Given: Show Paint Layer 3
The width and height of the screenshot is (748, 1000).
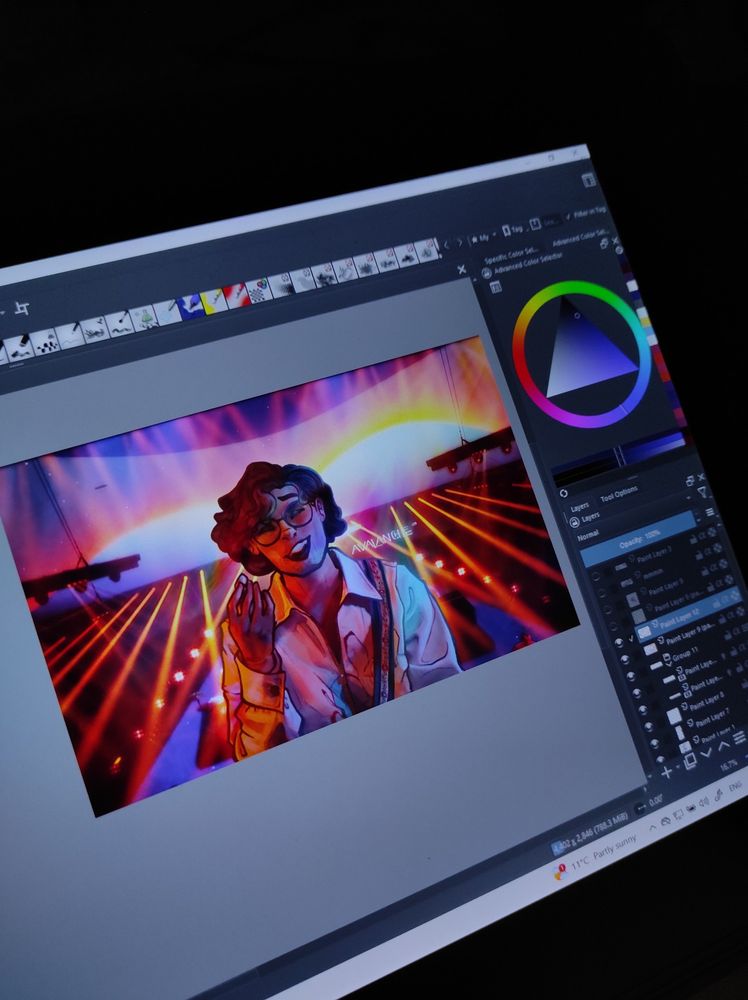Looking at the screenshot, I should (596, 576).
